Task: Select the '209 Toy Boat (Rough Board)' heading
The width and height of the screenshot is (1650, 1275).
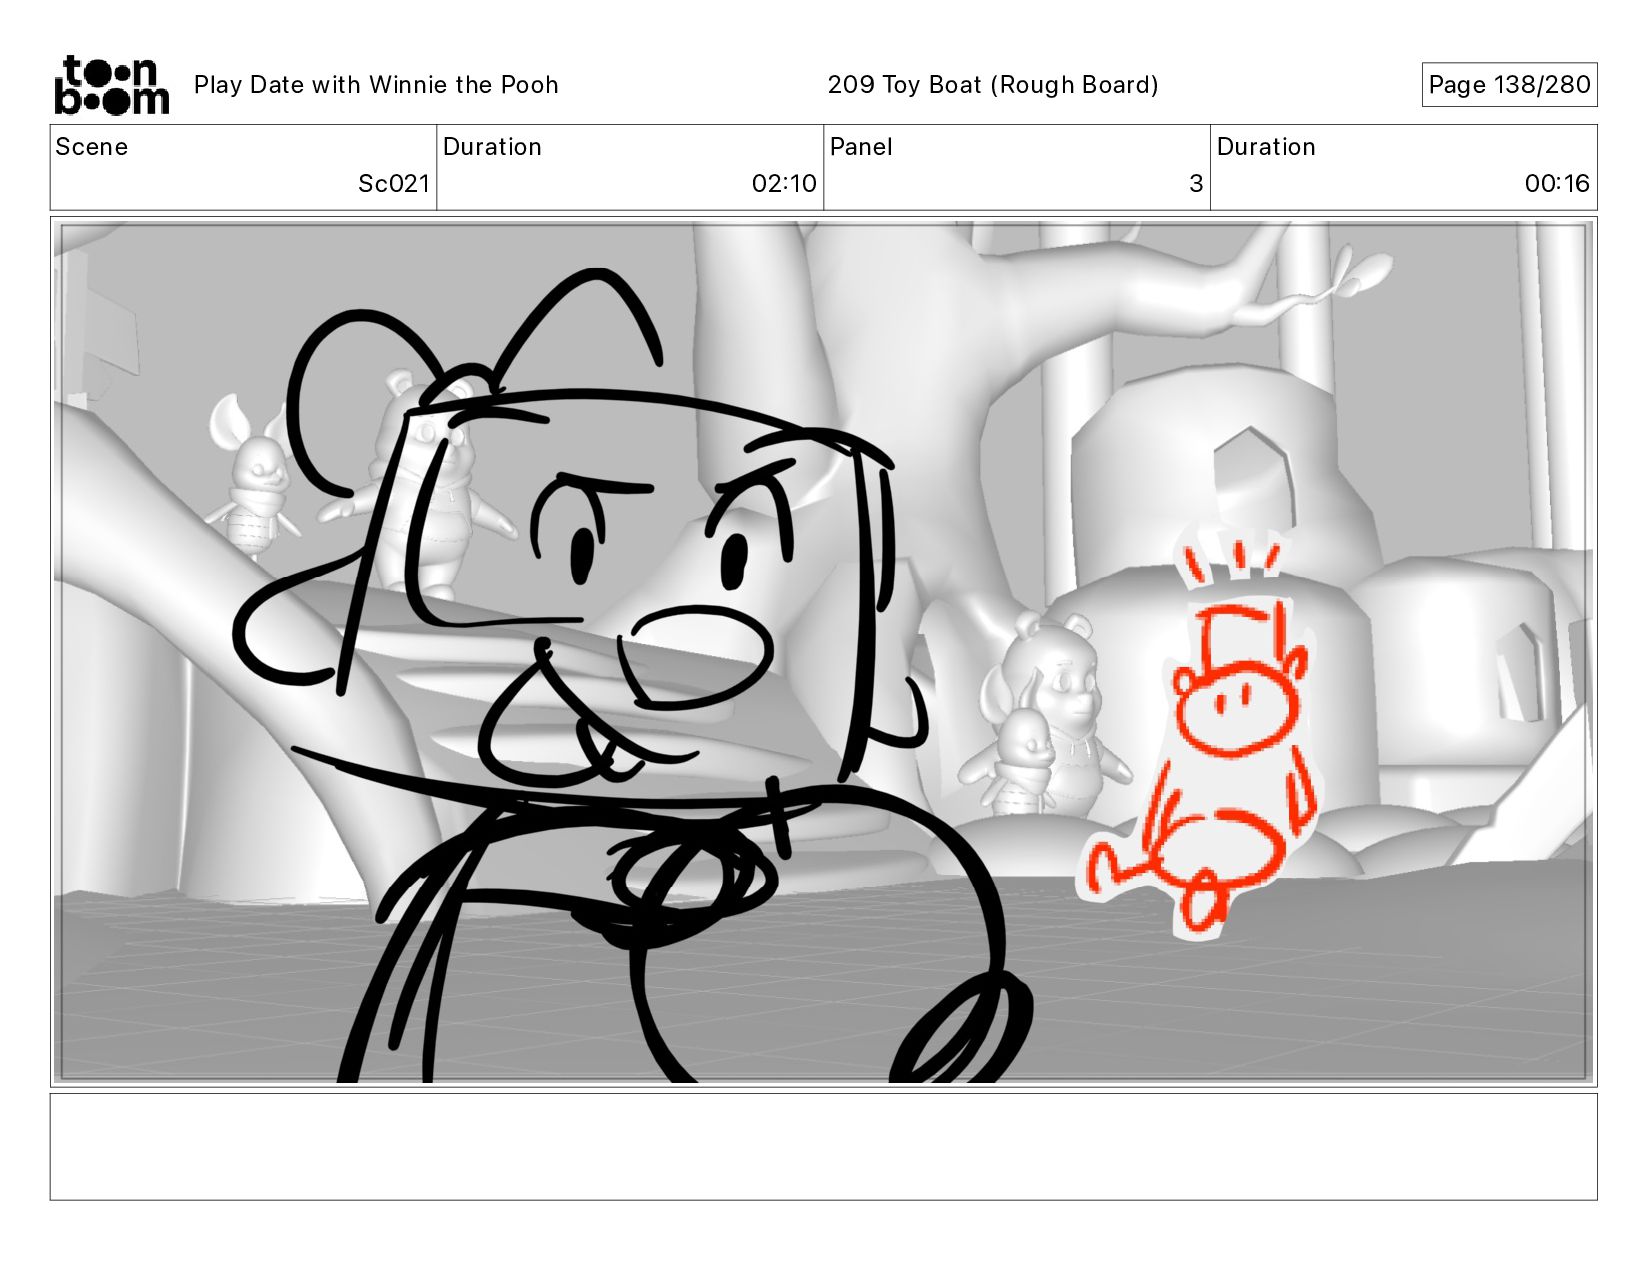Action: tap(993, 85)
